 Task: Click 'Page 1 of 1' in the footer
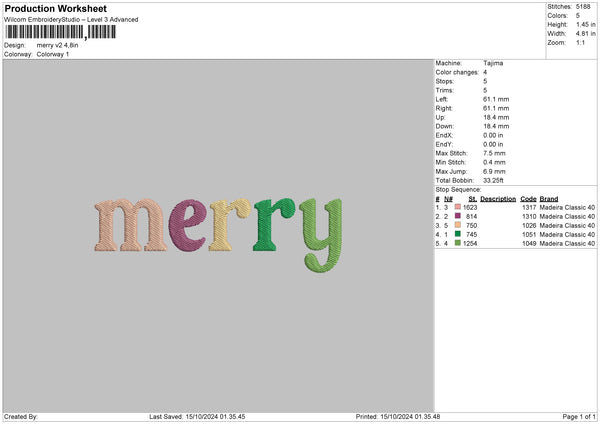579,417
